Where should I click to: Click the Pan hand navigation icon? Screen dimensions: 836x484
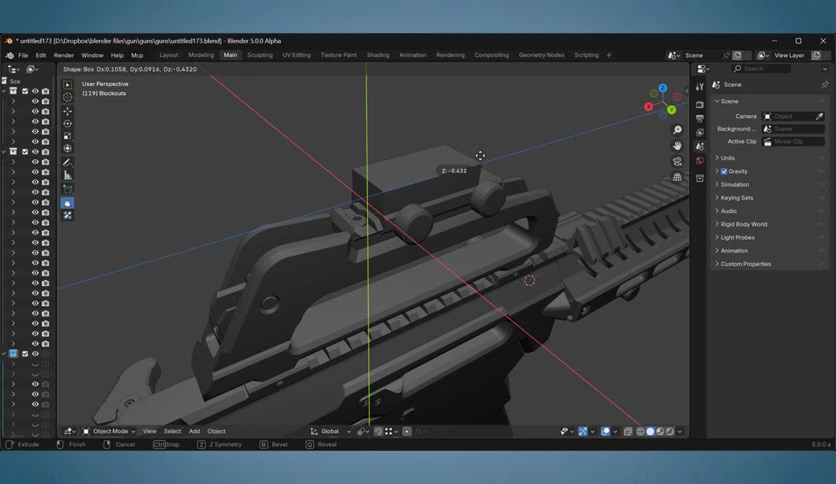click(677, 146)
